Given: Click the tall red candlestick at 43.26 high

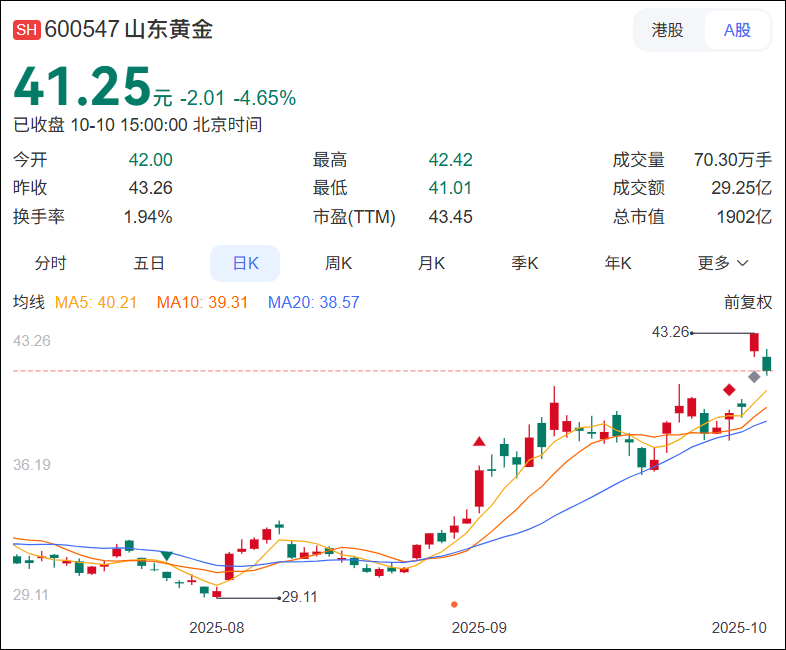Looking at the screenshot, I should tap(754, 343).
